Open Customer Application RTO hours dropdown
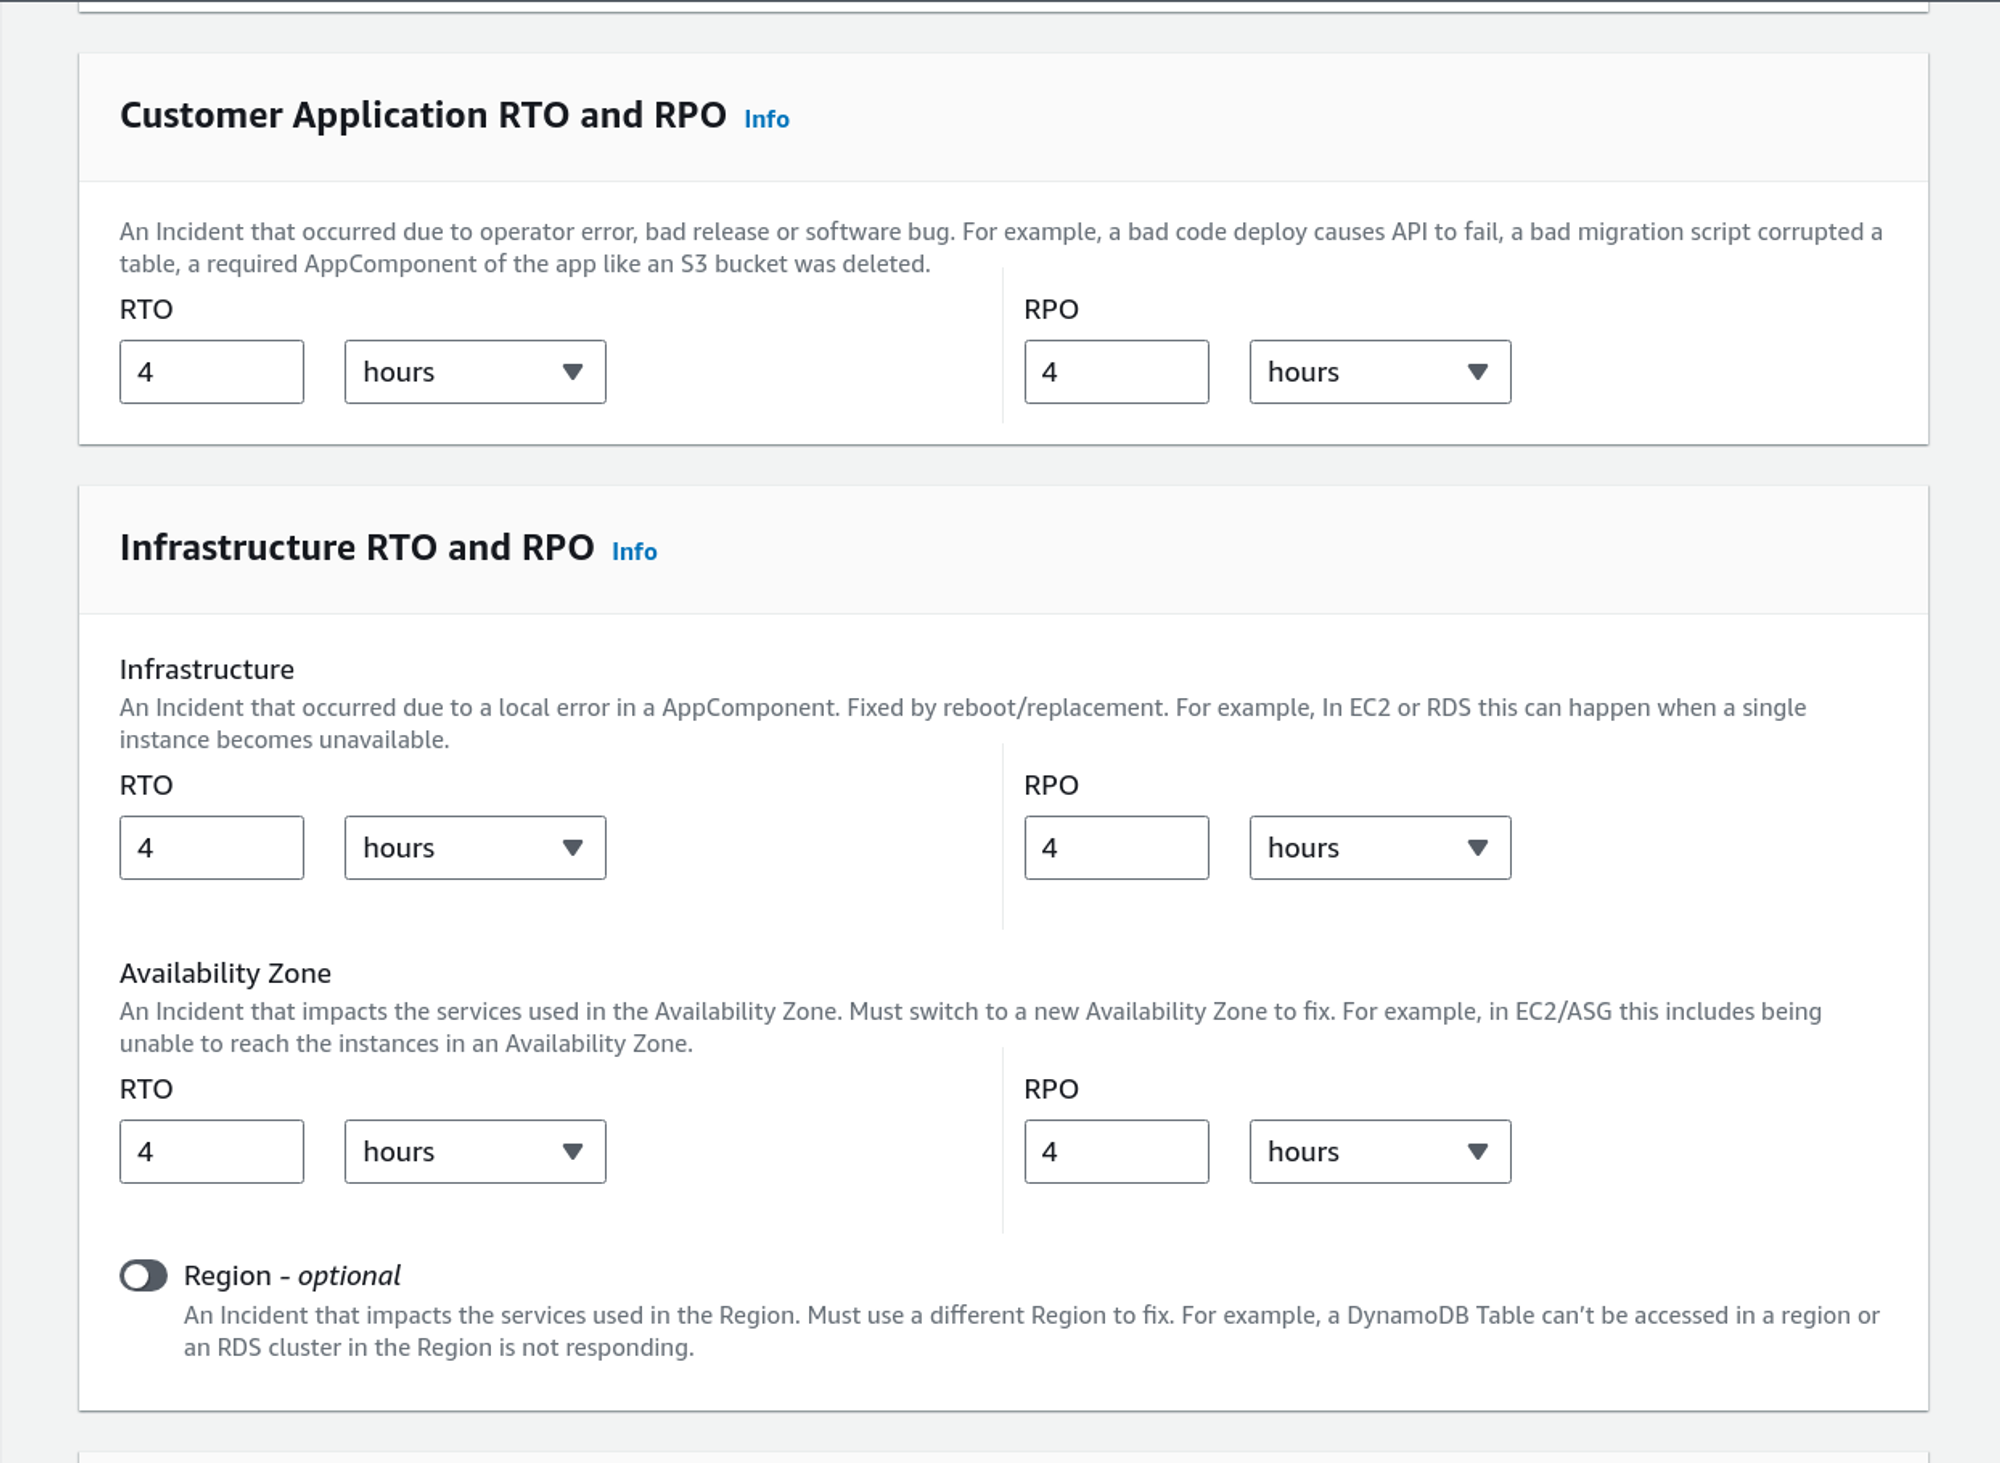This screenshot has width=2000, height=1463. click(474, 372)
